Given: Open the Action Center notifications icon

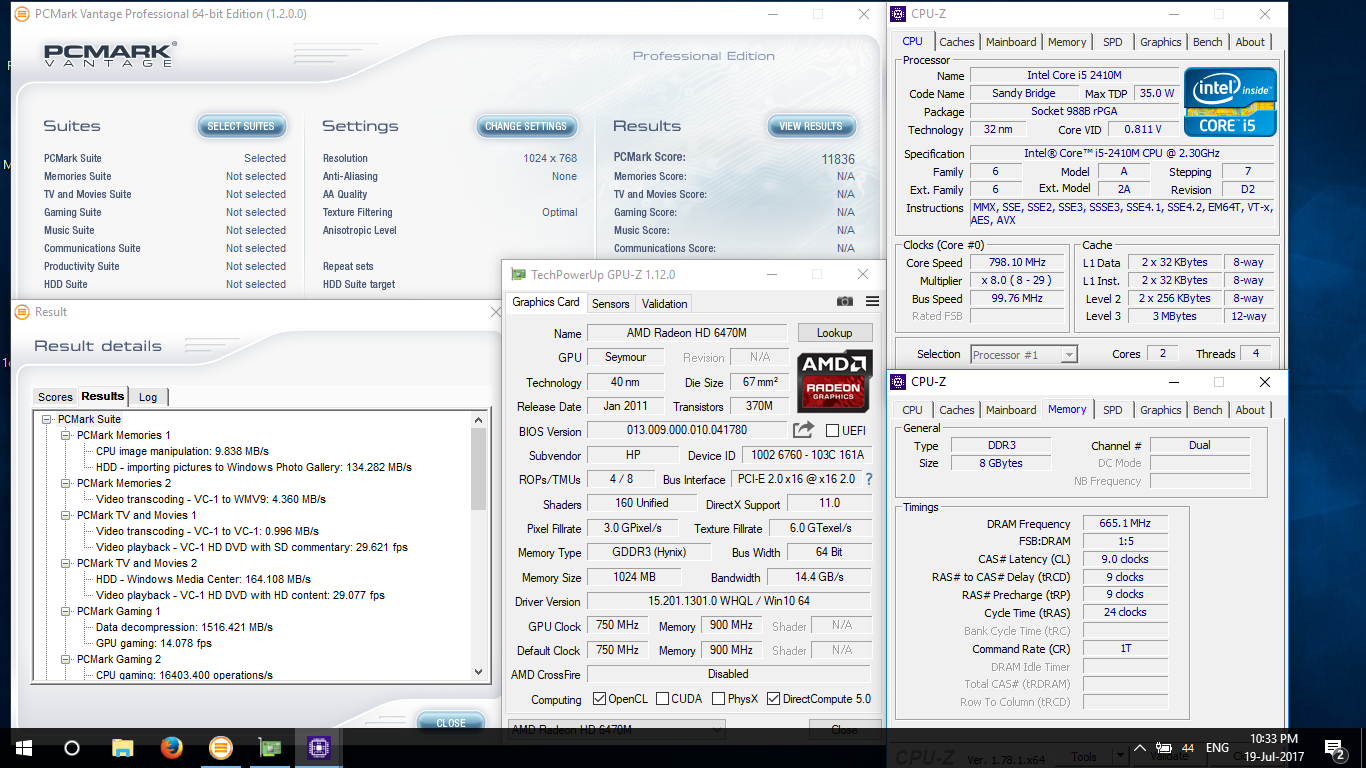Looking at the screenshot, I should (1334, 747).
